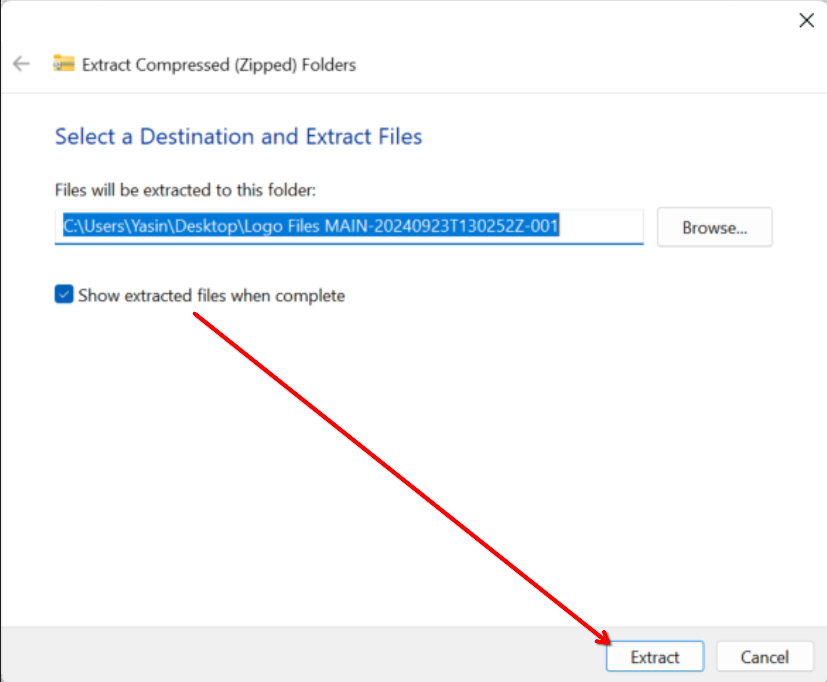The image size is (827, 682).
Task: Click 'Files will be extracted to this folder:' label
Action: pyautogui.click(x=185, y=190)
